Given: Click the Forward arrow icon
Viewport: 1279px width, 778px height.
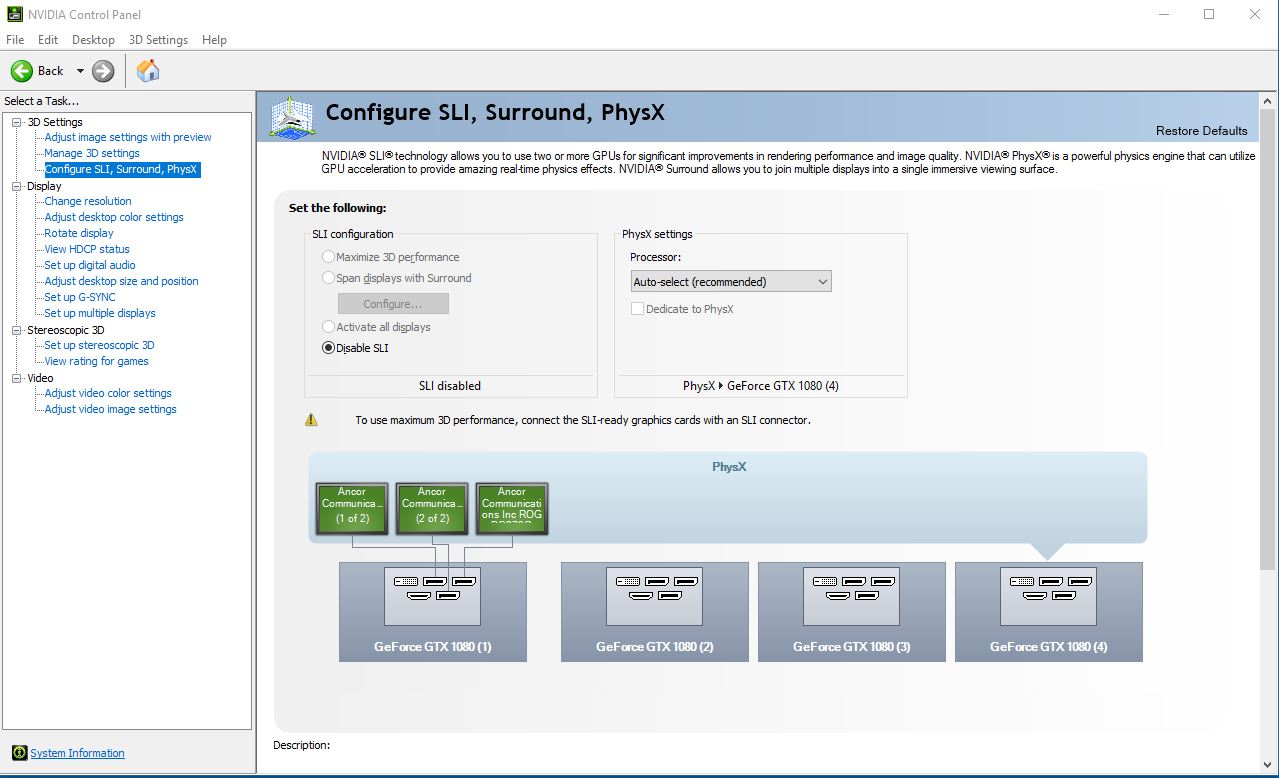Looking at the screenshot, I should (103, 71).
